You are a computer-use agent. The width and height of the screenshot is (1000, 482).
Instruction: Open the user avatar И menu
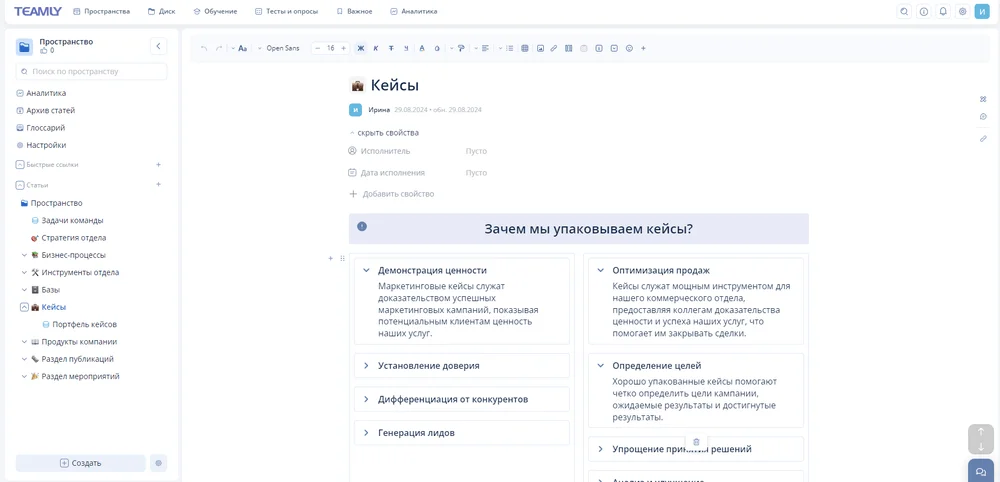click(x=982, y=11)
